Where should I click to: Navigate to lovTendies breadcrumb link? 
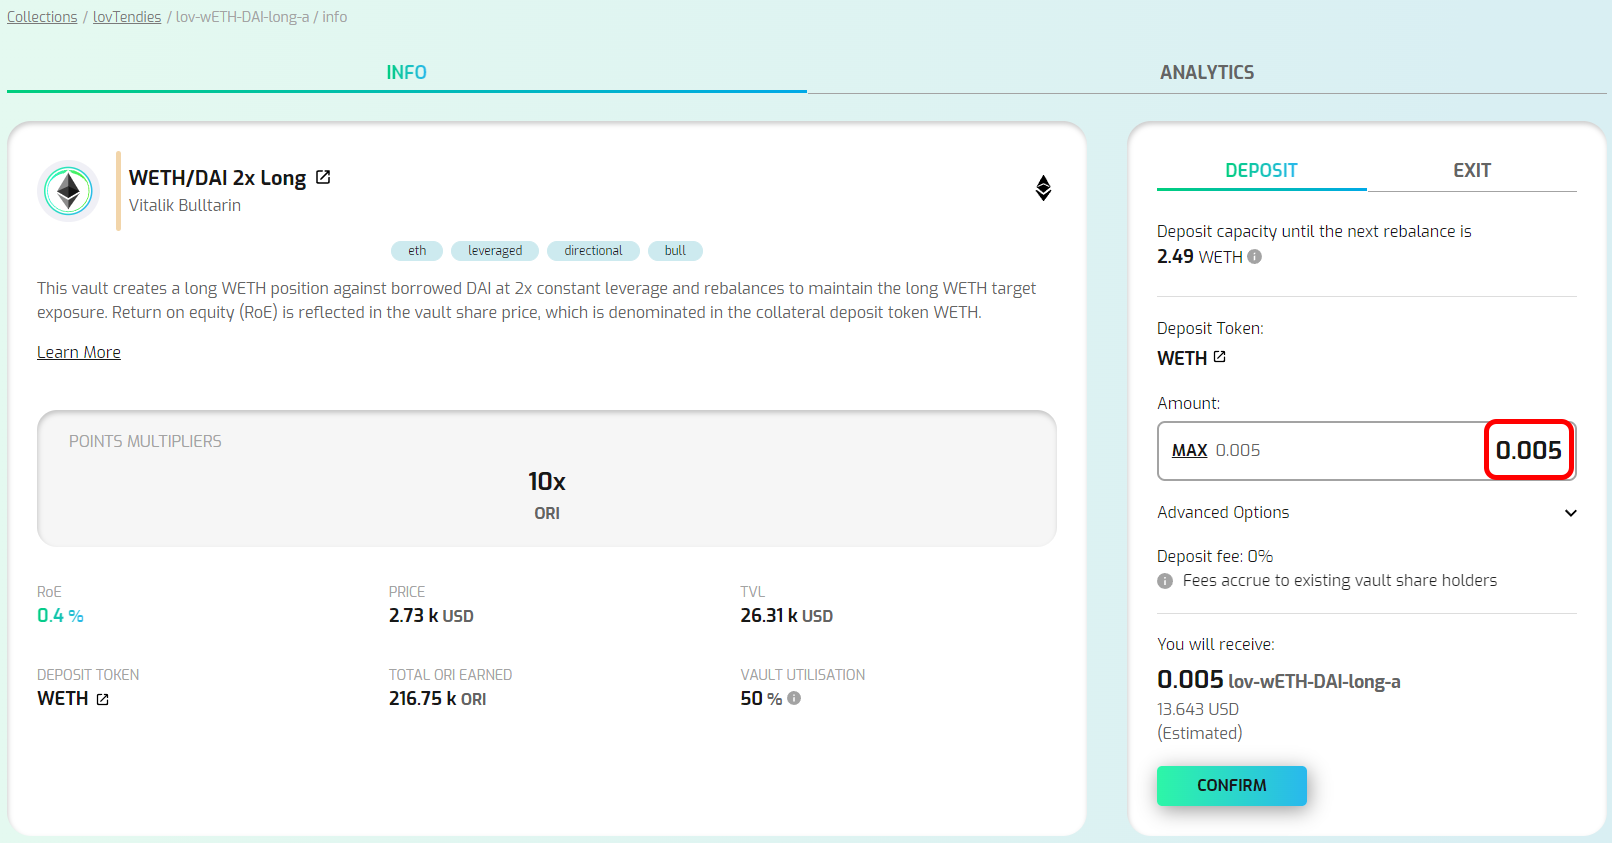click(x=127, y=17)
